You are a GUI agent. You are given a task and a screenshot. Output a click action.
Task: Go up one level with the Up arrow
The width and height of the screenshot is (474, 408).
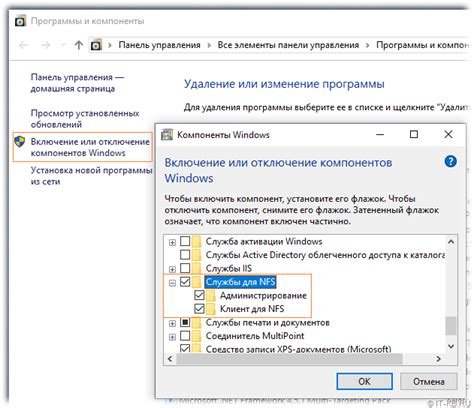[x=79, y=45]
